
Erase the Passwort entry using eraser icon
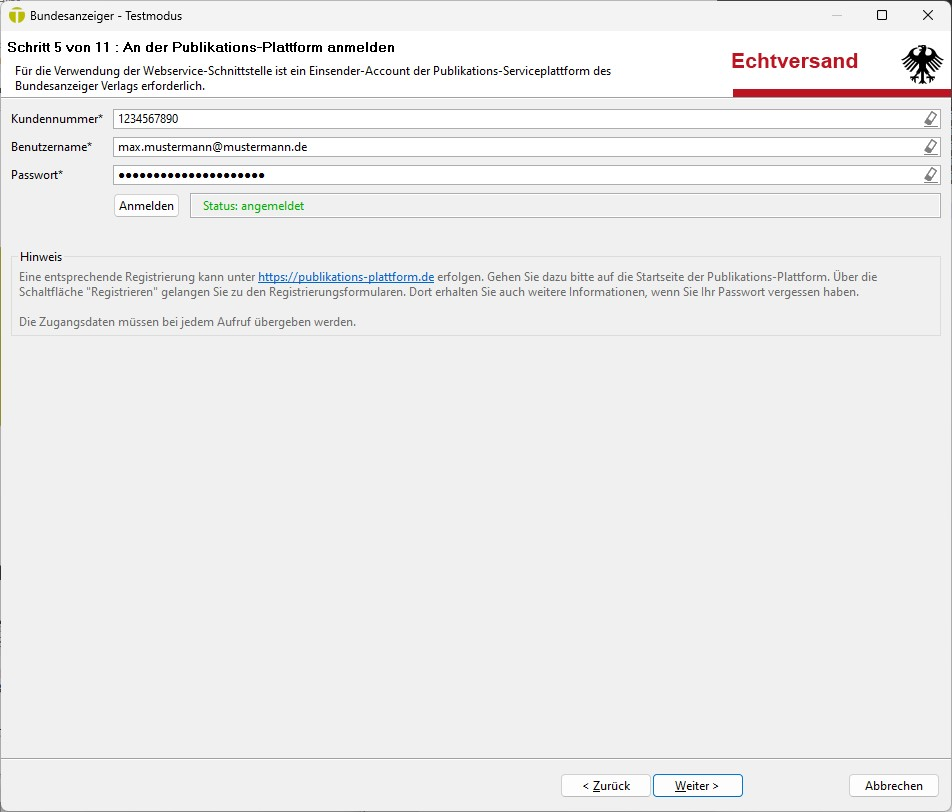(x=931, y=175)
